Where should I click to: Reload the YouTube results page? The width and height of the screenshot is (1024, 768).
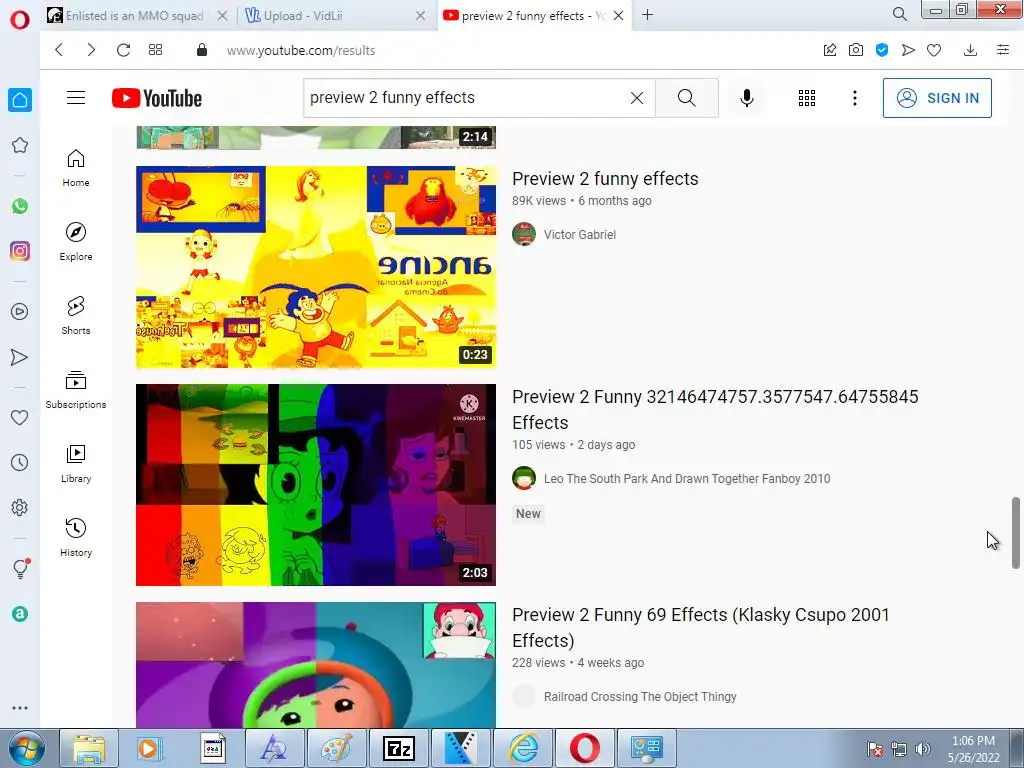(x=123, y=50)
